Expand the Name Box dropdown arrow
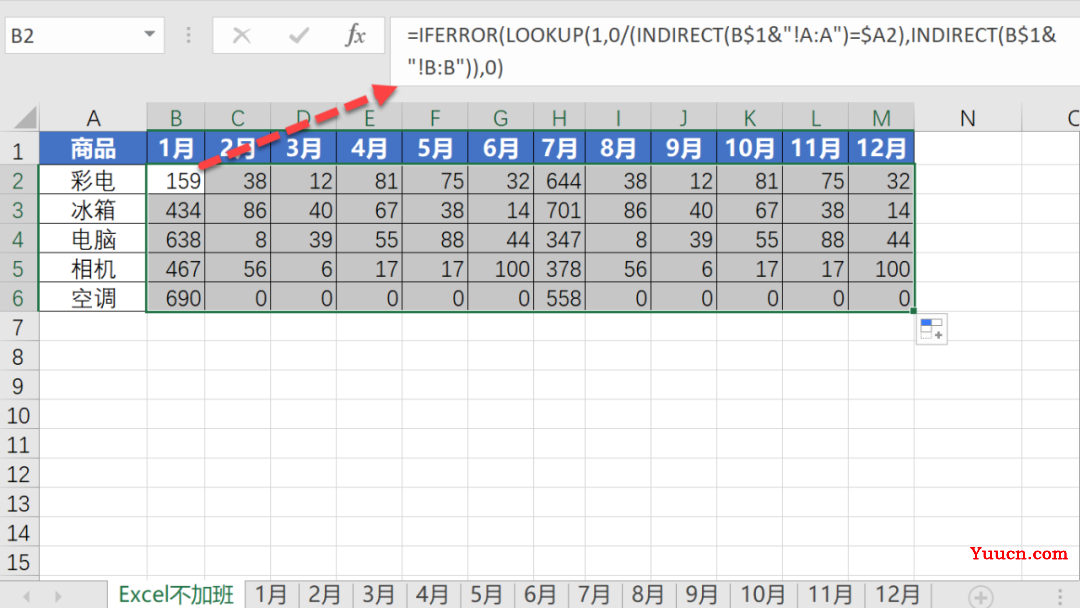 tap(149, 34)
